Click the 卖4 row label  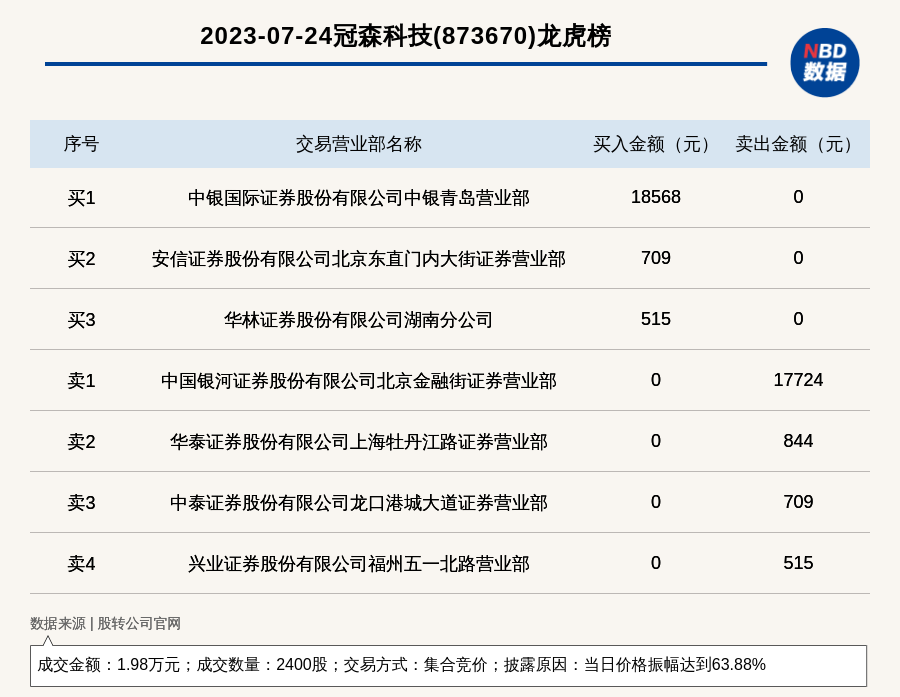click(81, 564)
